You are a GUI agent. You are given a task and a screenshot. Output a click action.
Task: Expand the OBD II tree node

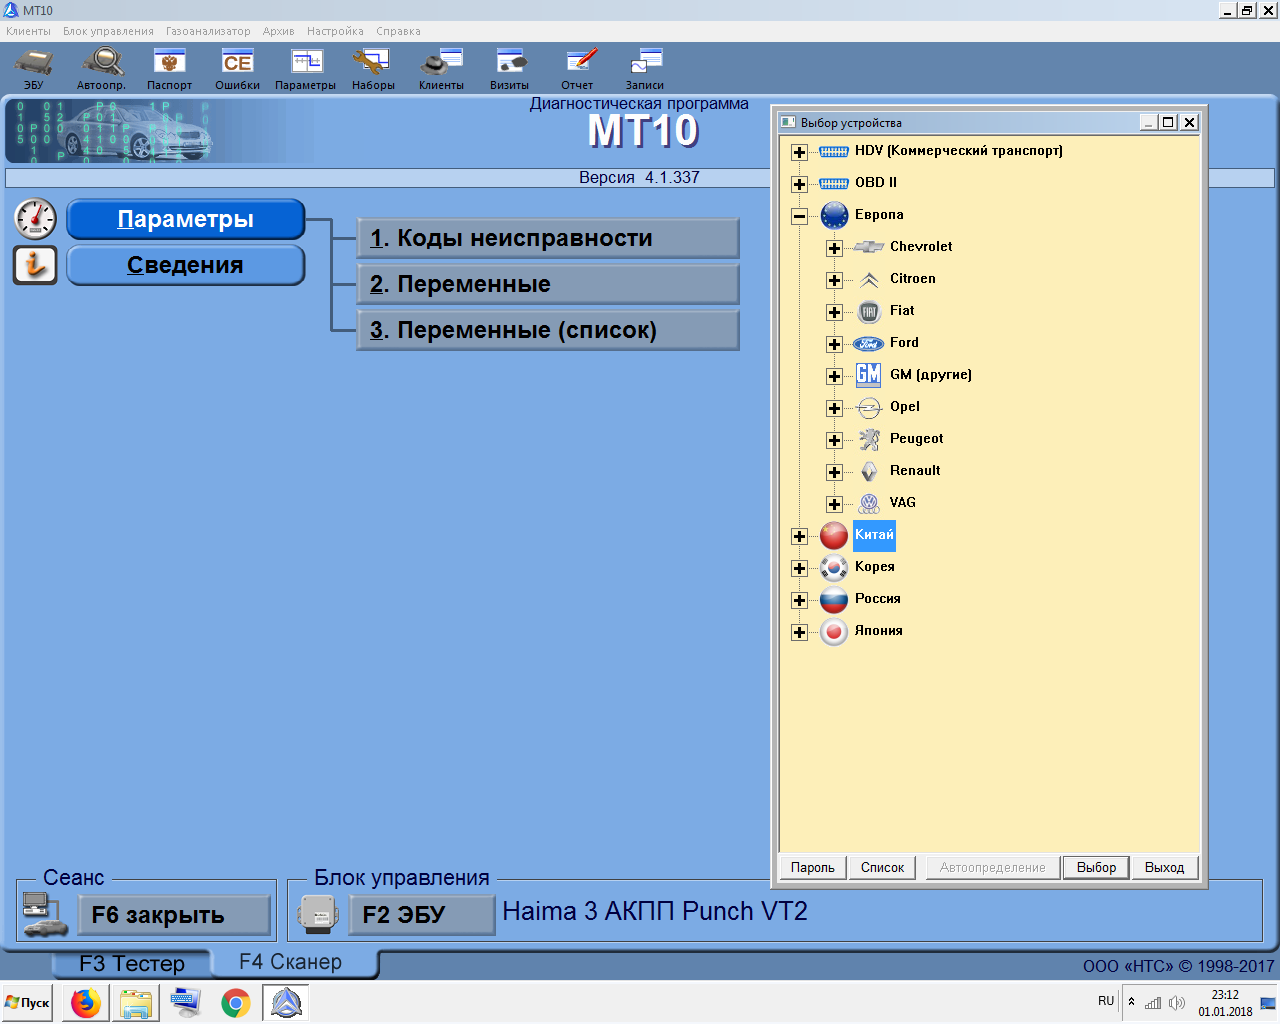point(799,184)
